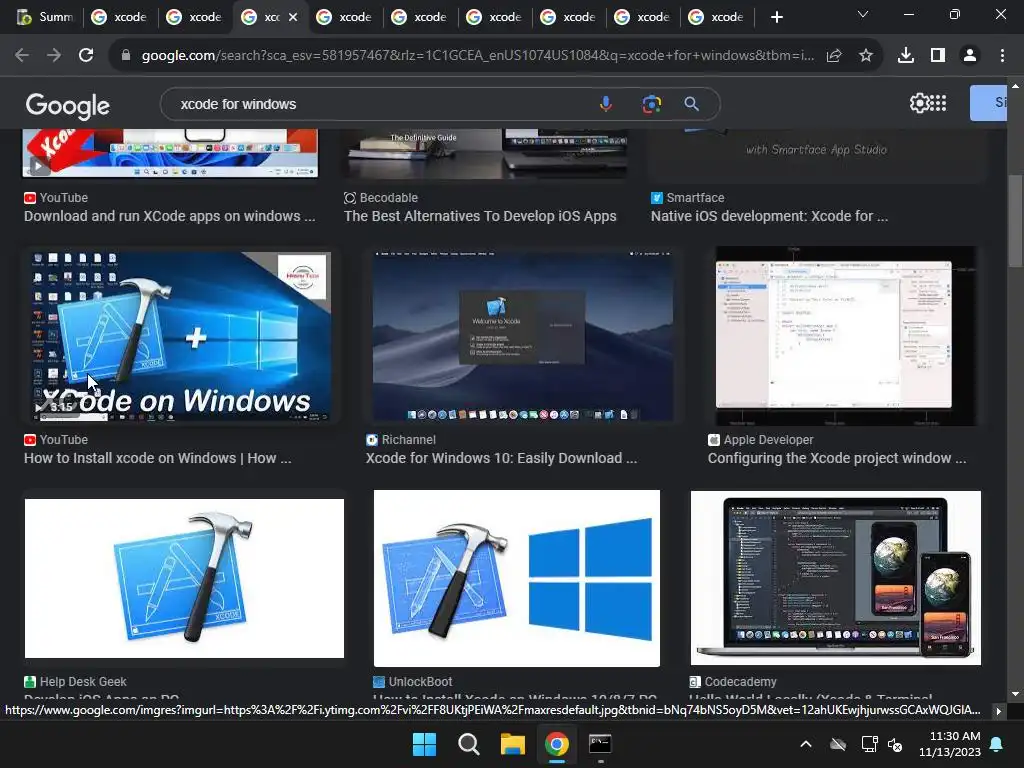Bookmark this page with the star icon

866,56
